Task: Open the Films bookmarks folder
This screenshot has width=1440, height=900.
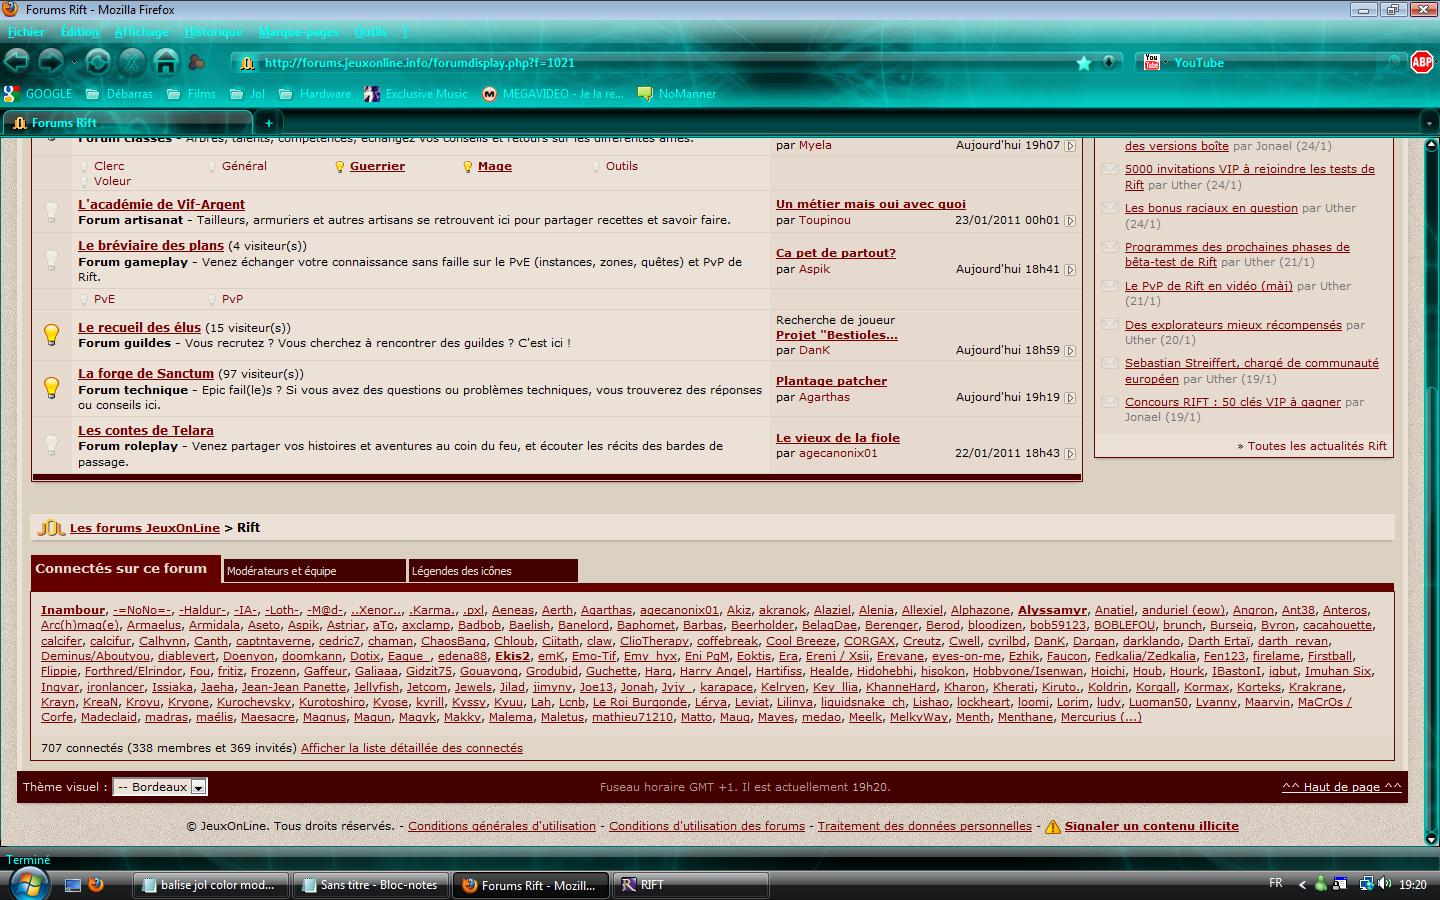Action: [192, 94]
